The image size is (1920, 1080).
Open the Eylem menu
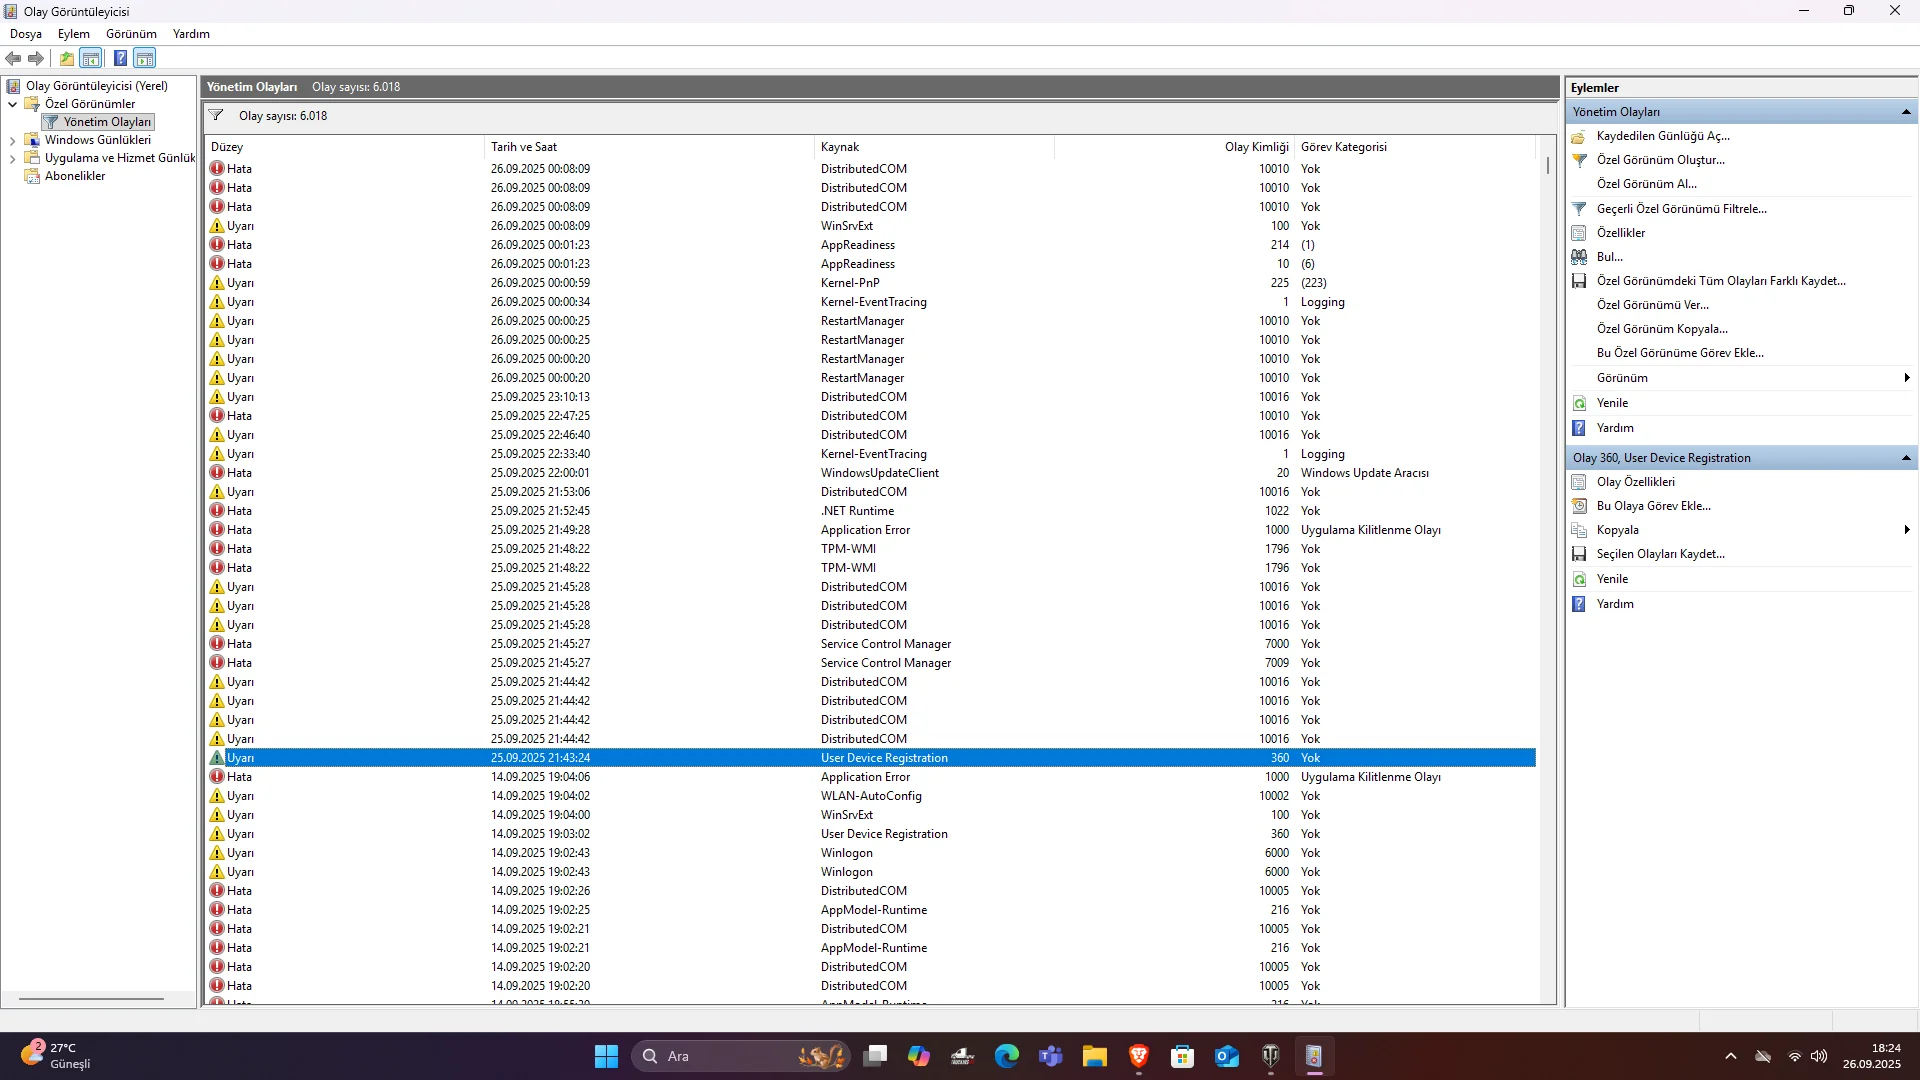pyautogui.click(x=73, y=34)
